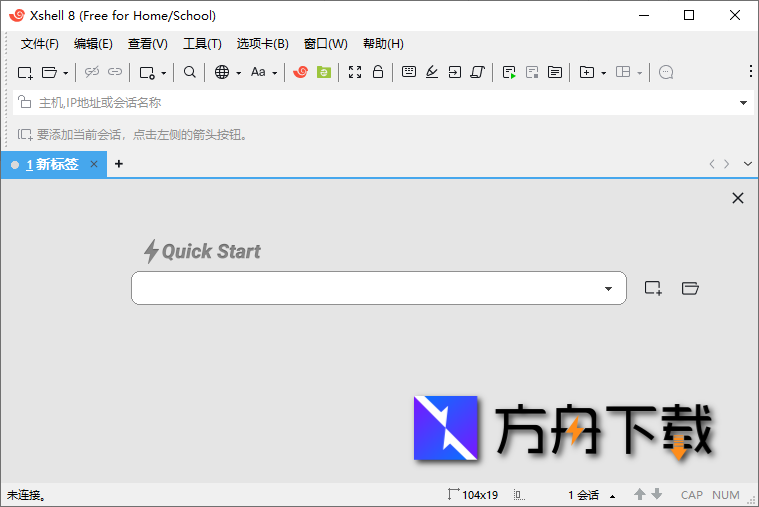
Task: Click the CAP status indicator
Action: click(692, 495)
